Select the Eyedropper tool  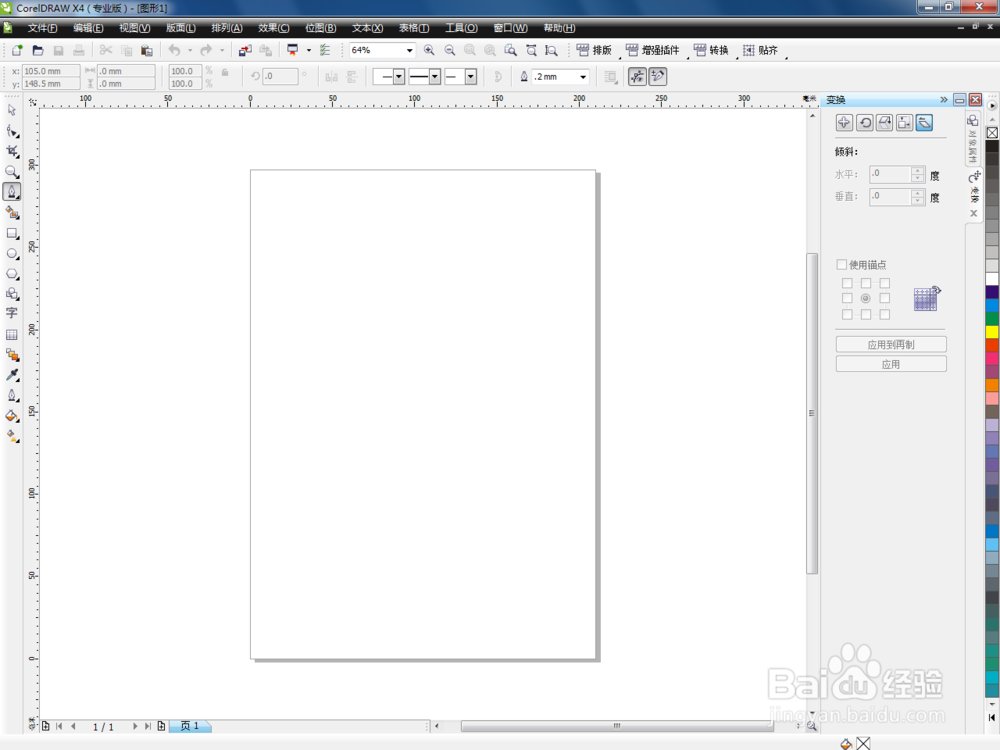pyautogui.click(x=12, y=376)
